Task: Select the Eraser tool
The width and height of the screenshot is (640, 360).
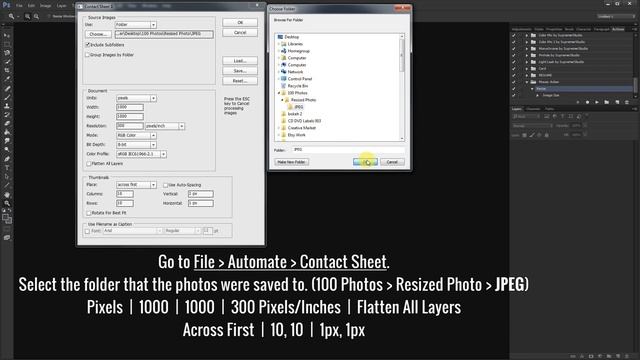Action: point(7,123)
